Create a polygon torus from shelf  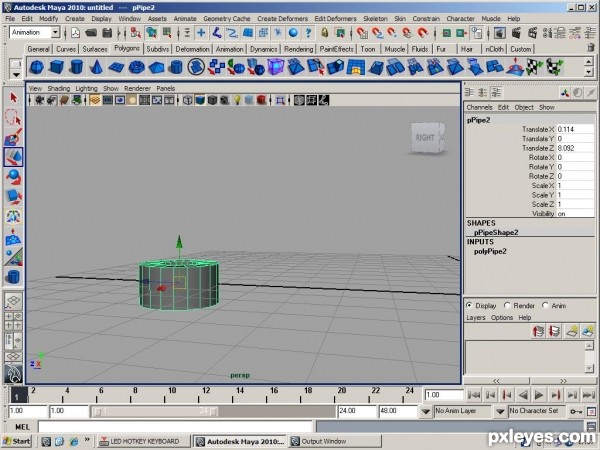(136, 67)
